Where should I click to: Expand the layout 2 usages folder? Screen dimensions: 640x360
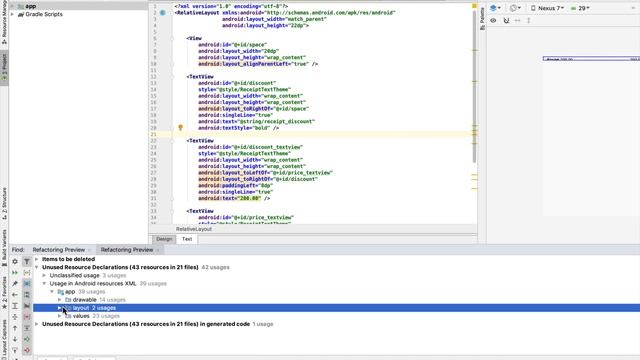[60, 308]
